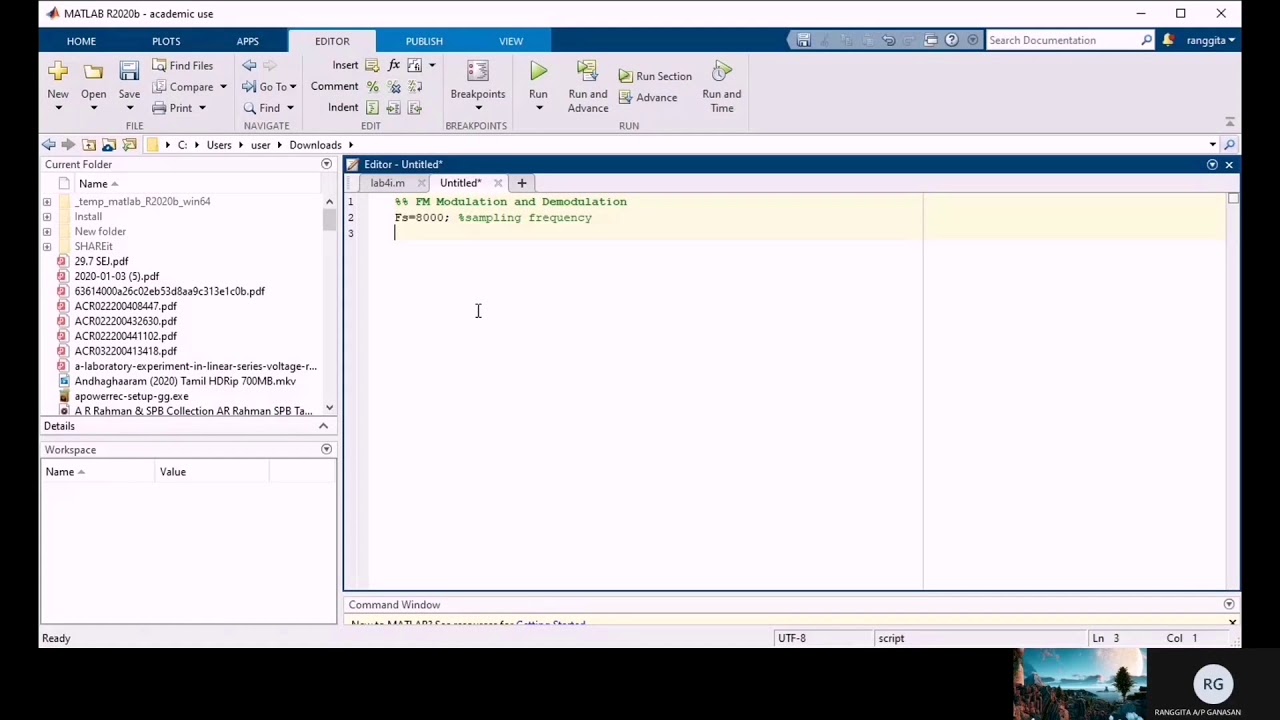
Task: Save the script with the Save icon
Action: click(x=129, y=71)
